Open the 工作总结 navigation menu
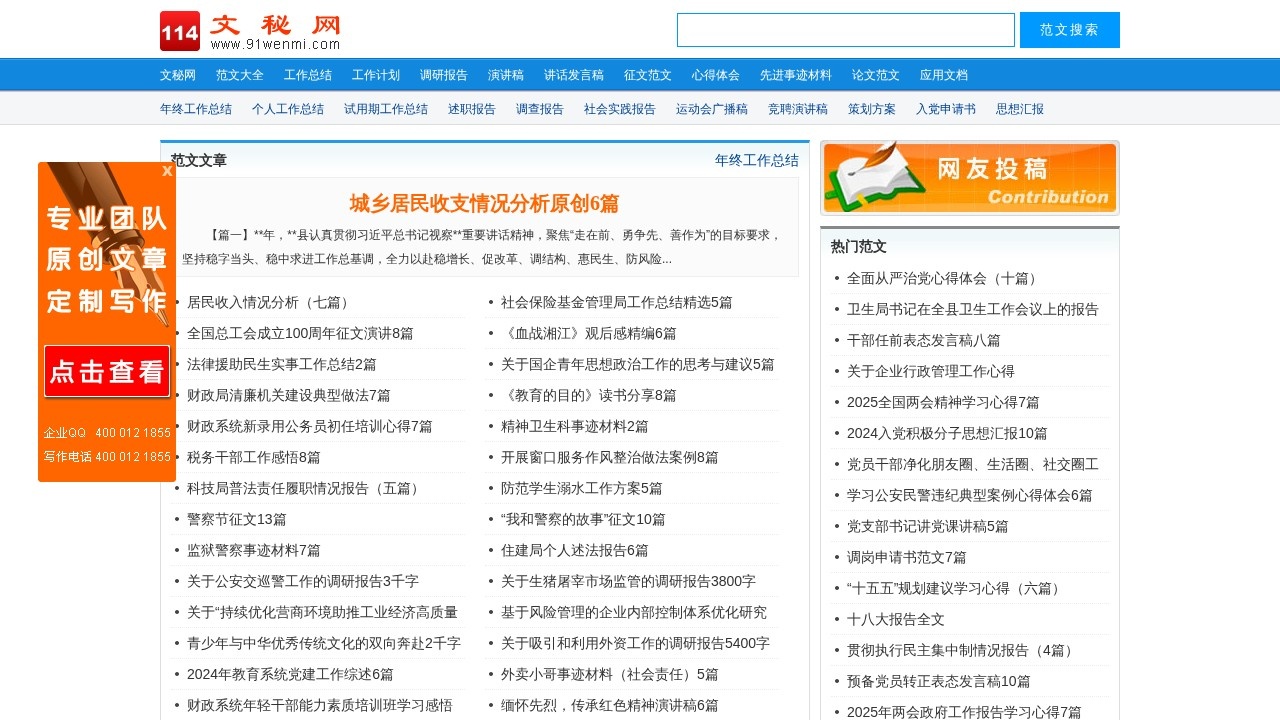Image resolution: width=1280 pixels, height=720 pixels. [x=307, y=74]
